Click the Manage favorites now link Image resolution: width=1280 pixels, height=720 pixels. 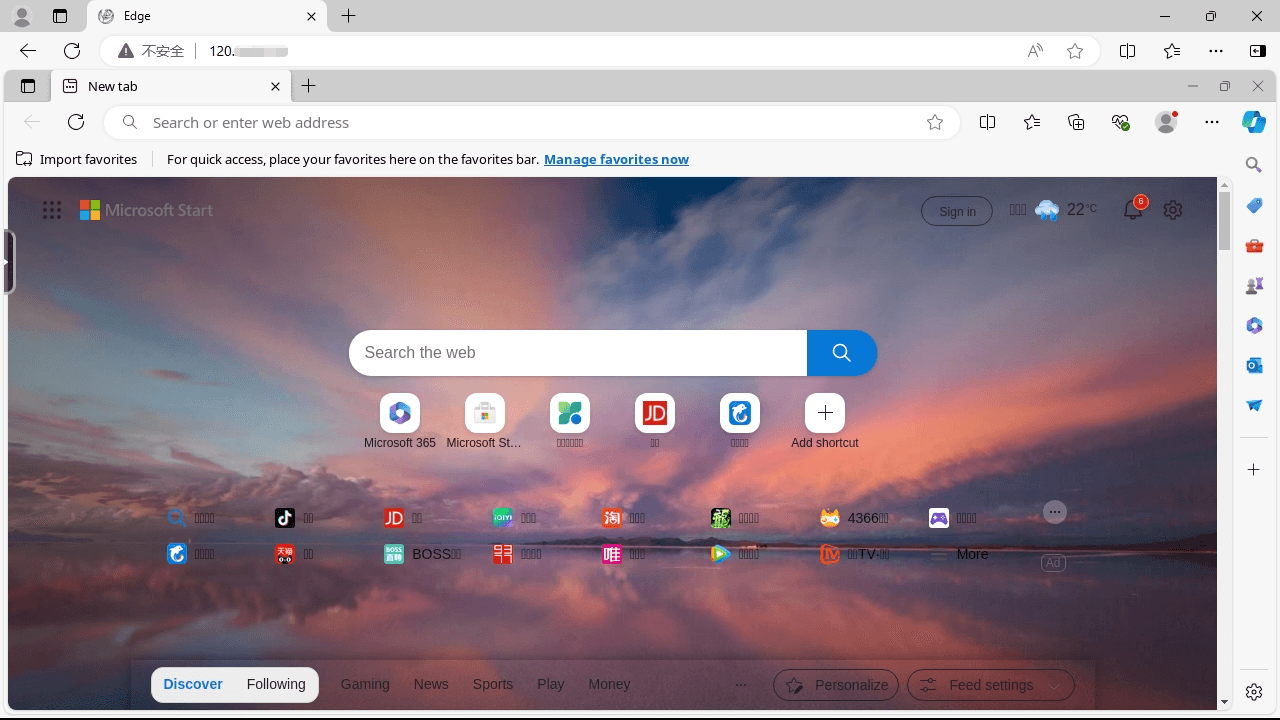(616, 159)
